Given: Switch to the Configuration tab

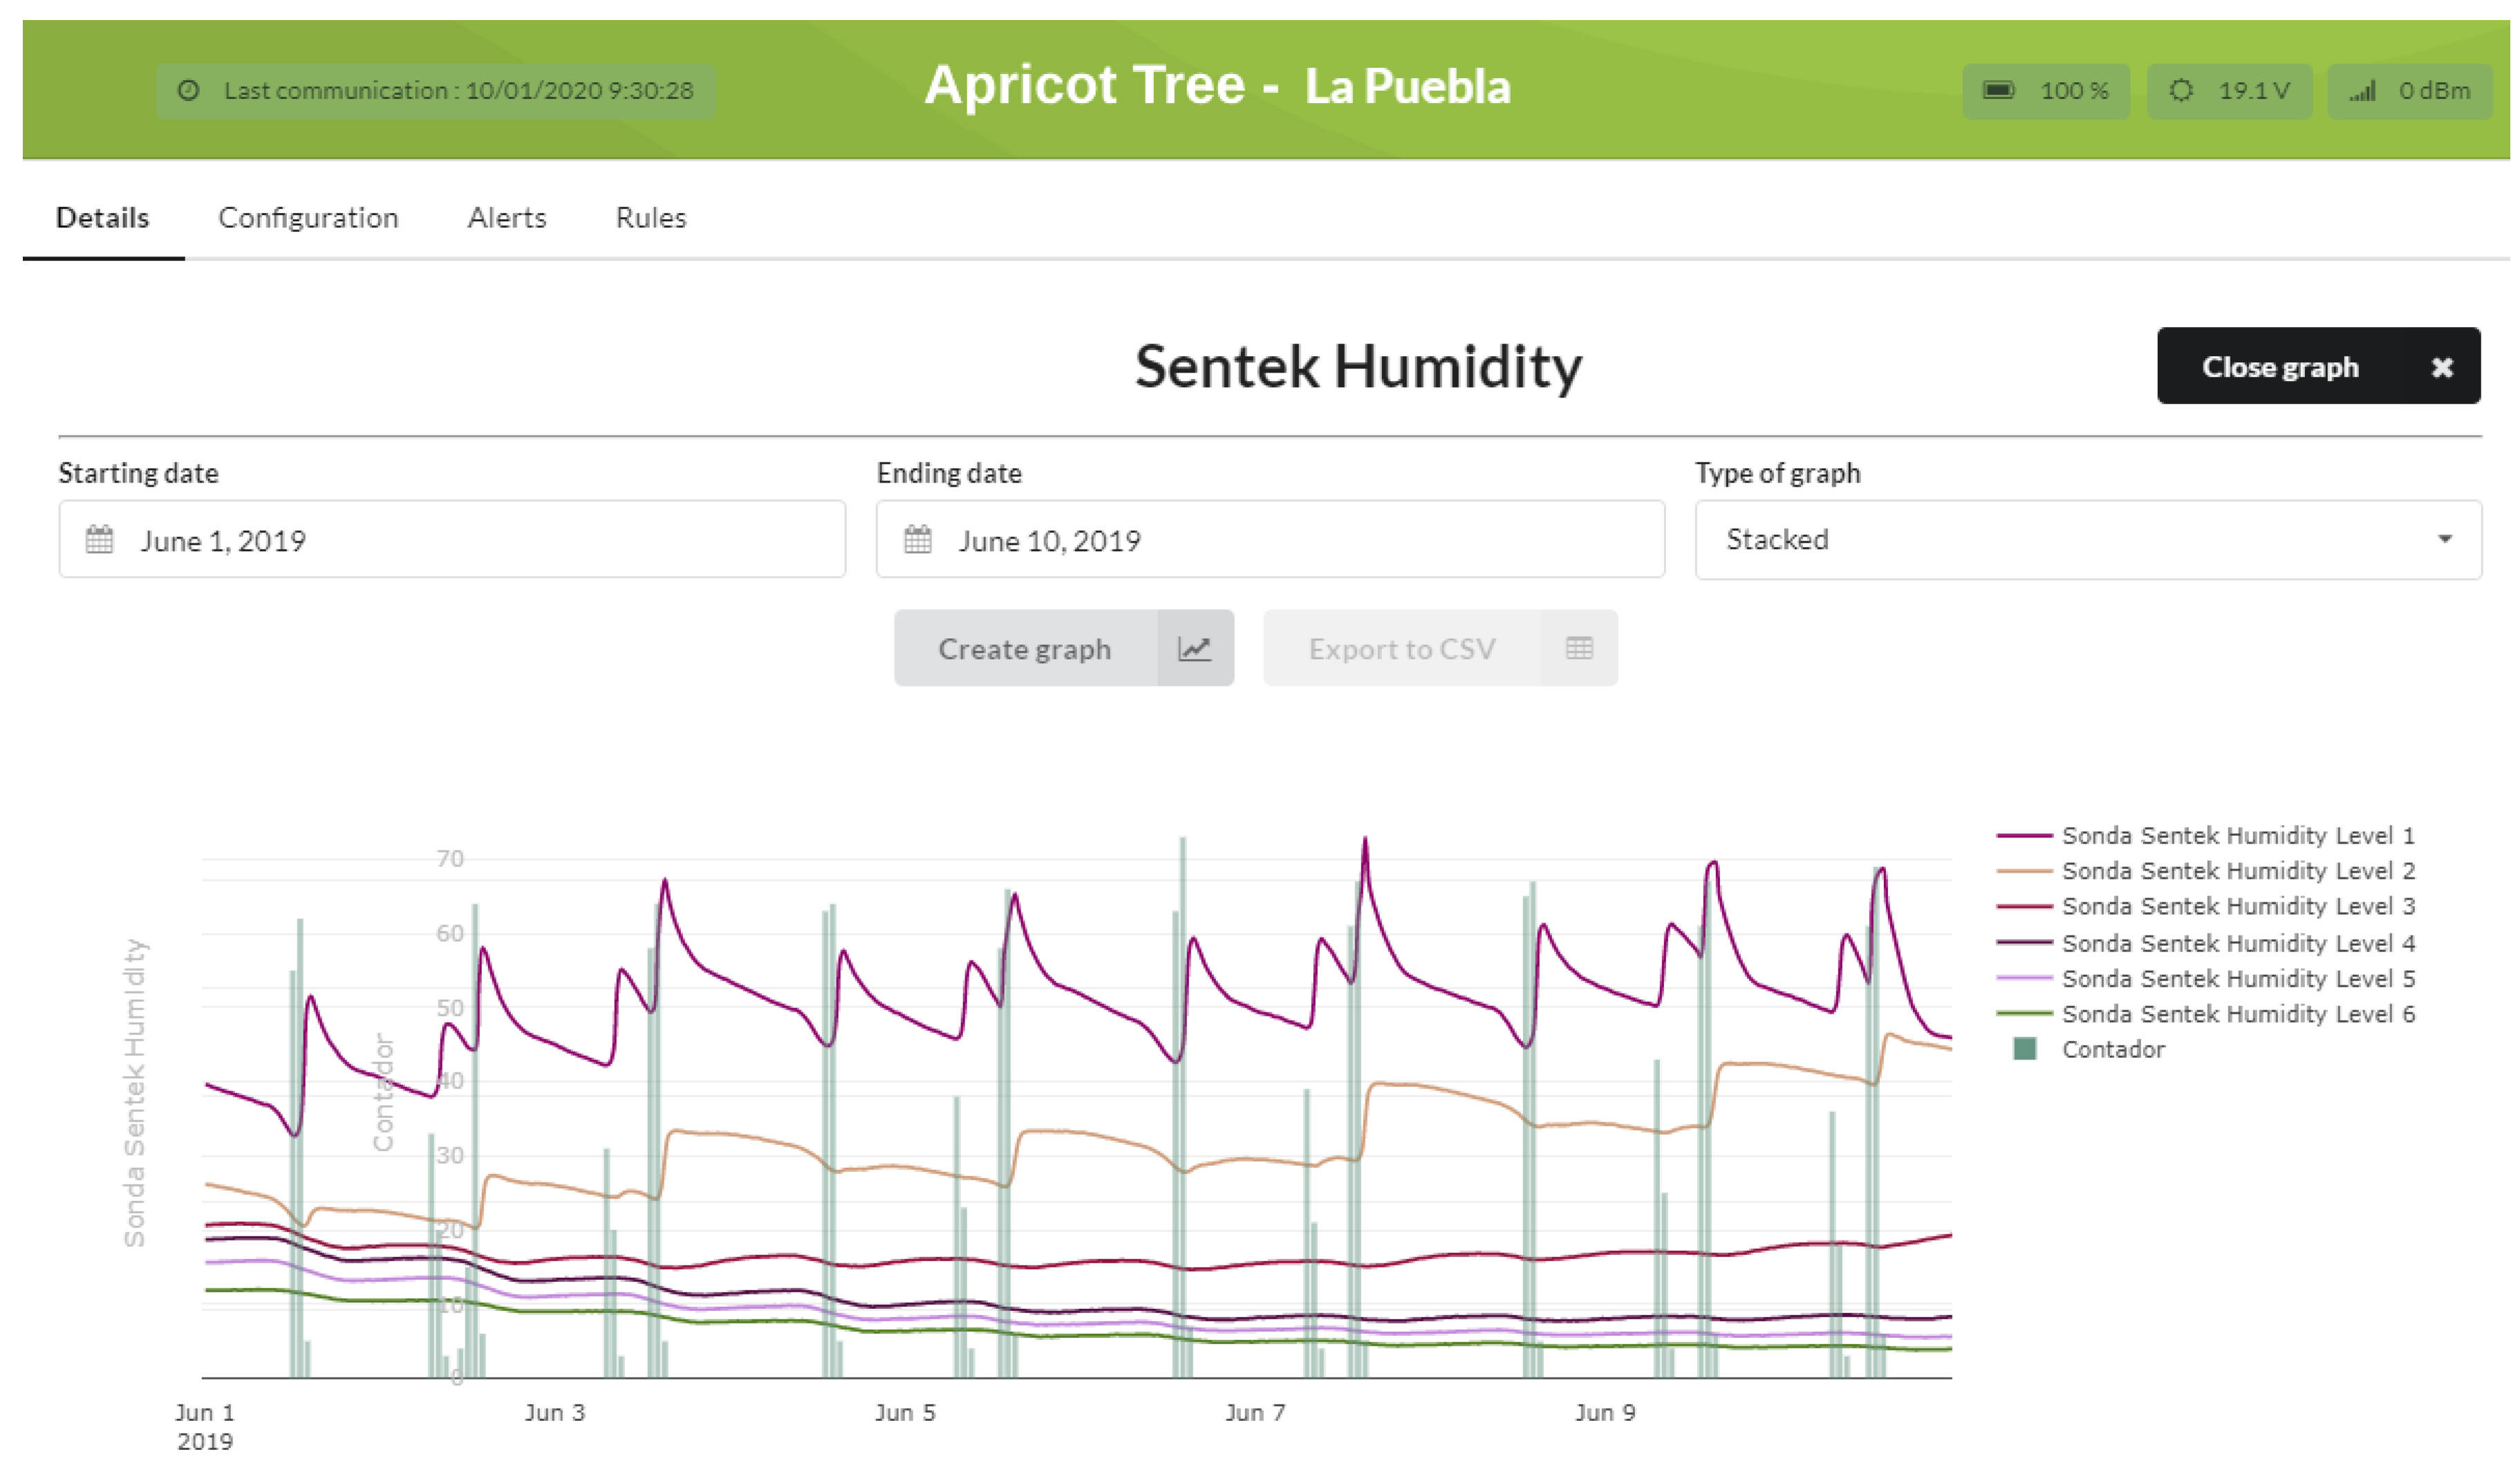Looking at the screenshot, I should coord(308,218).
